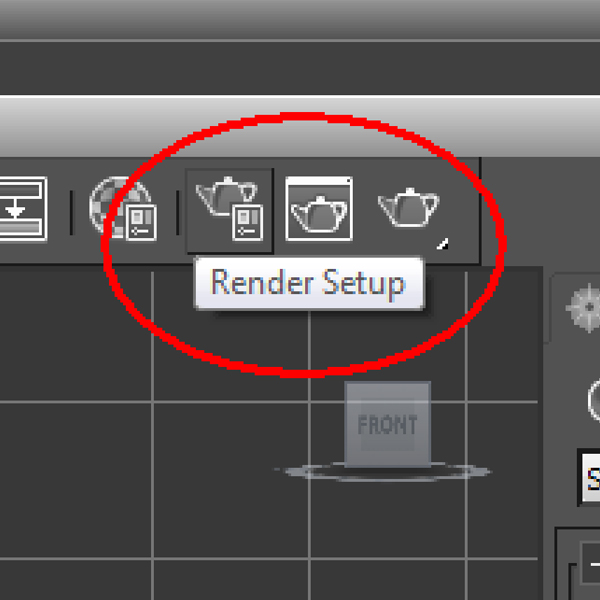
Task: Click the left edge of the ViewCube
Action: (x=348, y=424)
